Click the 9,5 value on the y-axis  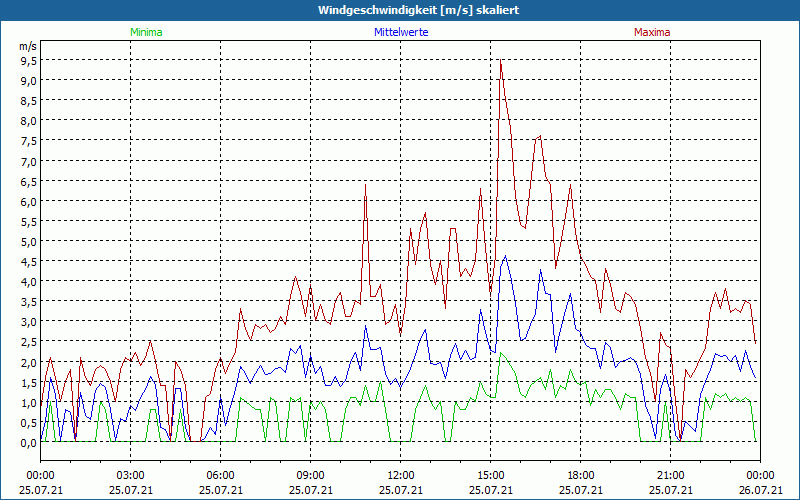(28, 60)
